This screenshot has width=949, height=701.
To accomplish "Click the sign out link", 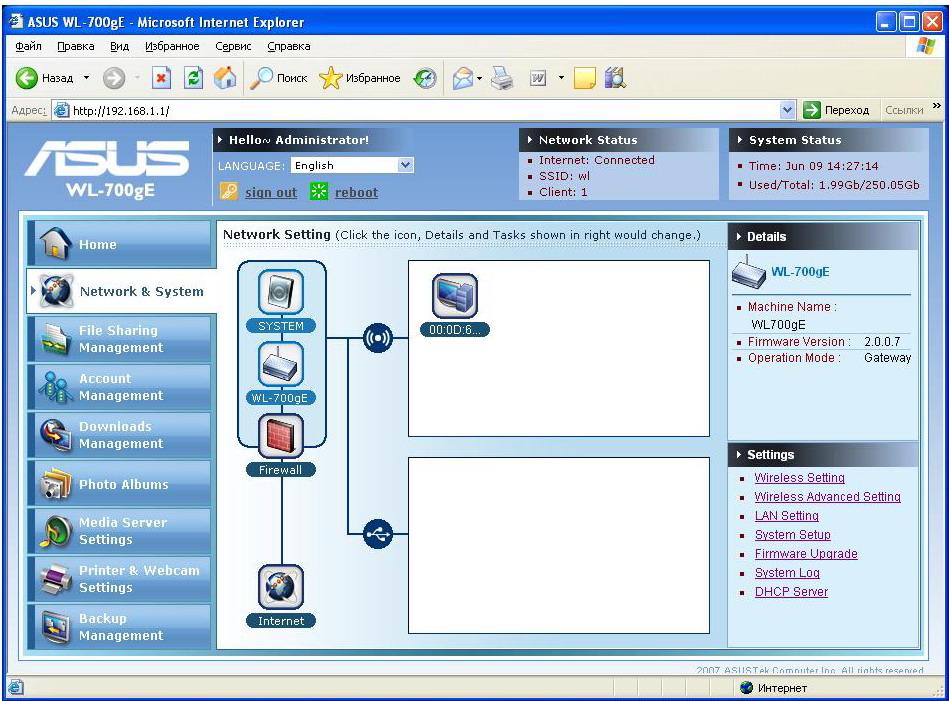I will click(x=271, y=193).
